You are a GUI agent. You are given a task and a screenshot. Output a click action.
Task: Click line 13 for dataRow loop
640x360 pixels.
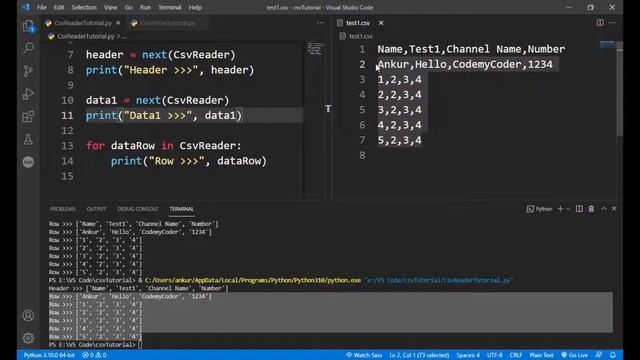[164, 146]
